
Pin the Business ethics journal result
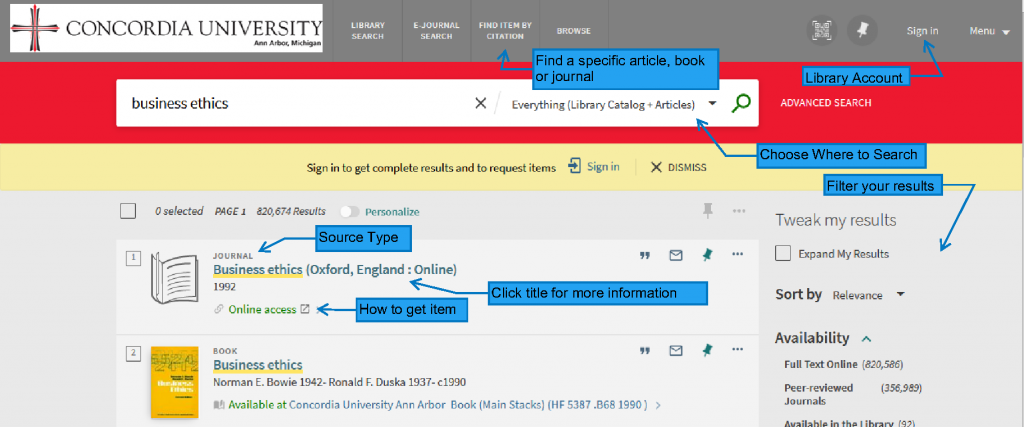click(707, 255)
